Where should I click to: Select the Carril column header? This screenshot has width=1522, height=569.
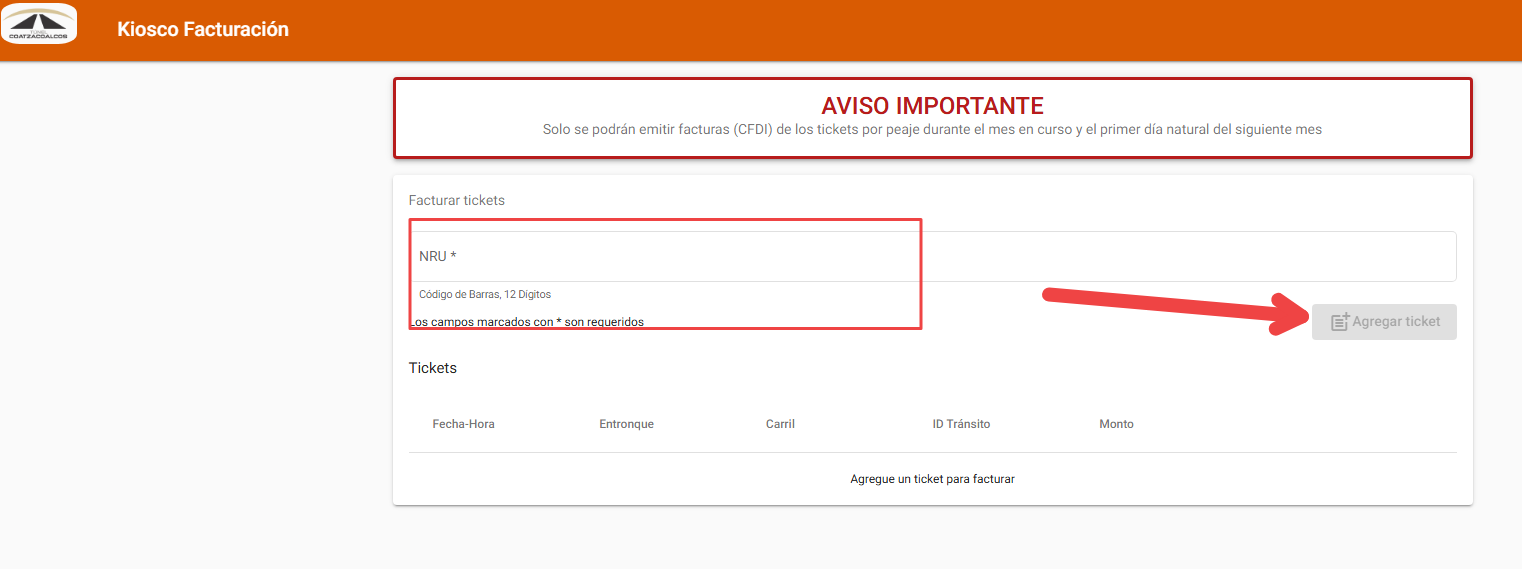pyautogui.click(x=780, y=424)
